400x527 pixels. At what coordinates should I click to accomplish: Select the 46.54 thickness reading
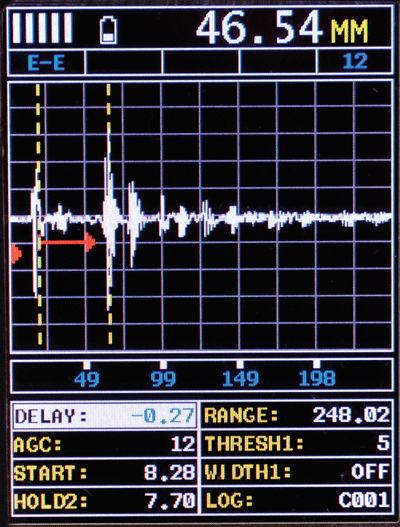click(259, 28)
